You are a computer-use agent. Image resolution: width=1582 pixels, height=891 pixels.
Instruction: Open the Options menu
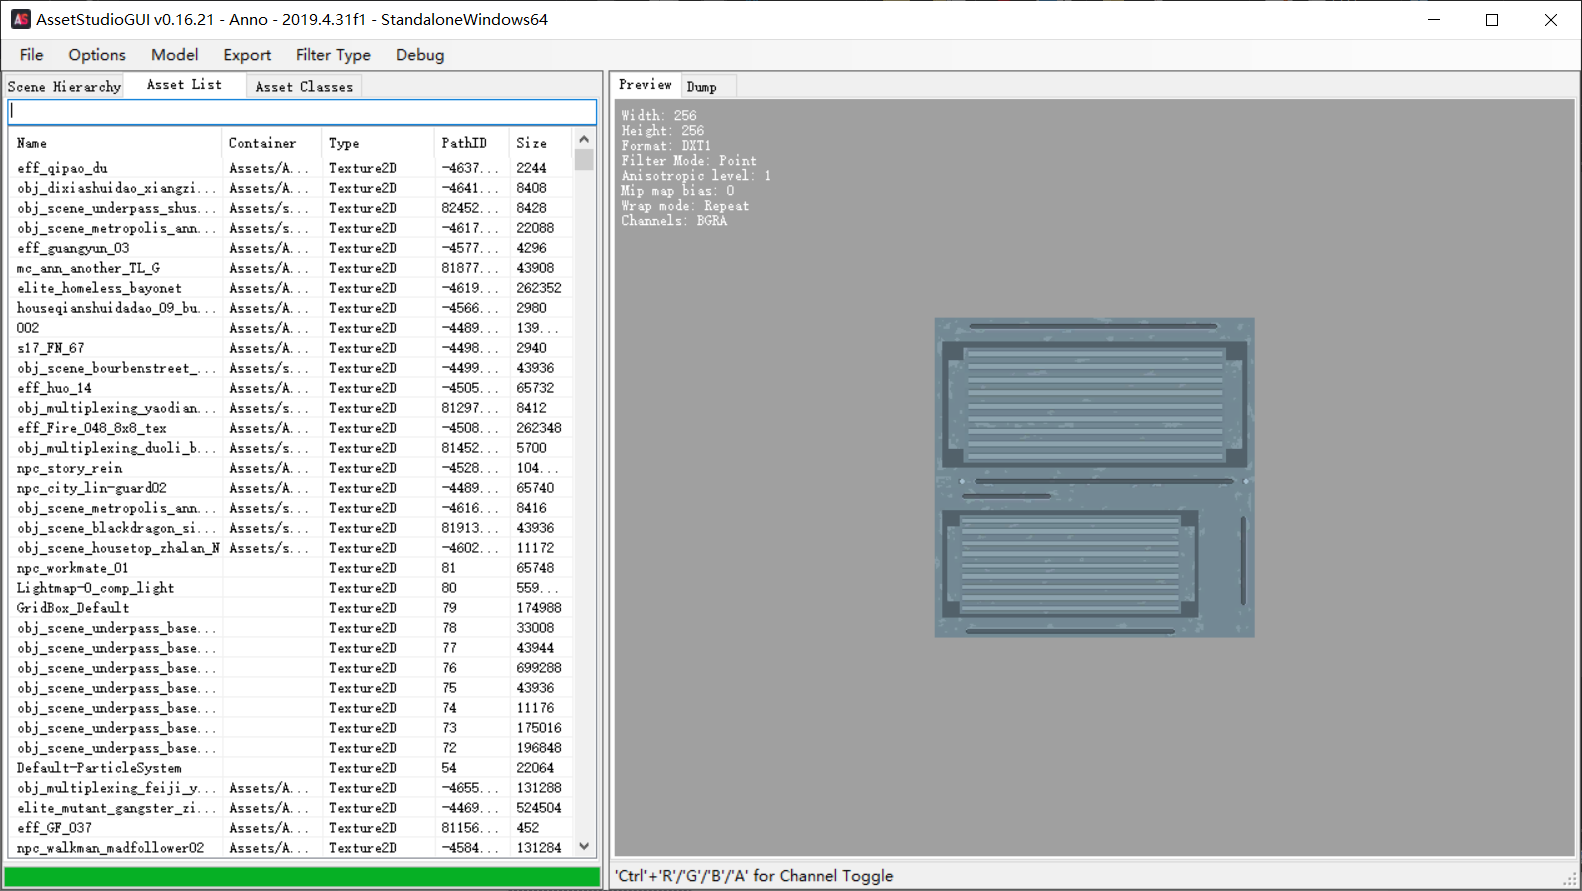97,55
